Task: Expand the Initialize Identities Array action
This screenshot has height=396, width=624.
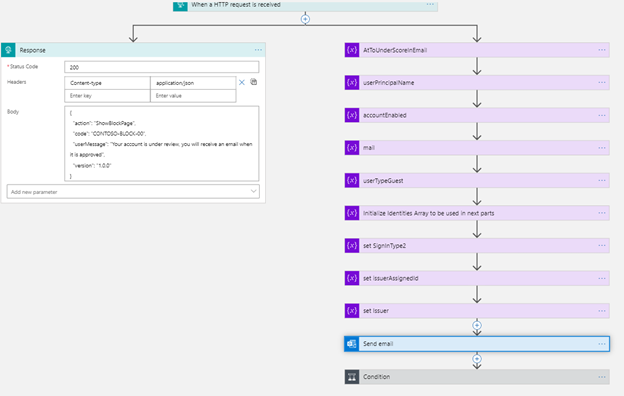Action: pos(477,213)
